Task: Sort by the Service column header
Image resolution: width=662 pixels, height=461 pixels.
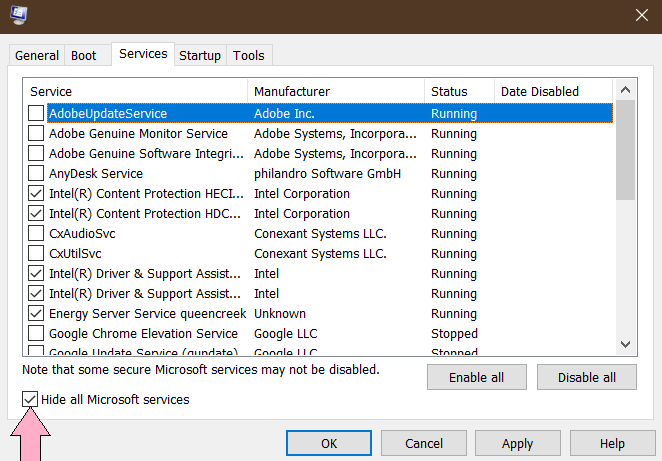Action: (135, 91)
